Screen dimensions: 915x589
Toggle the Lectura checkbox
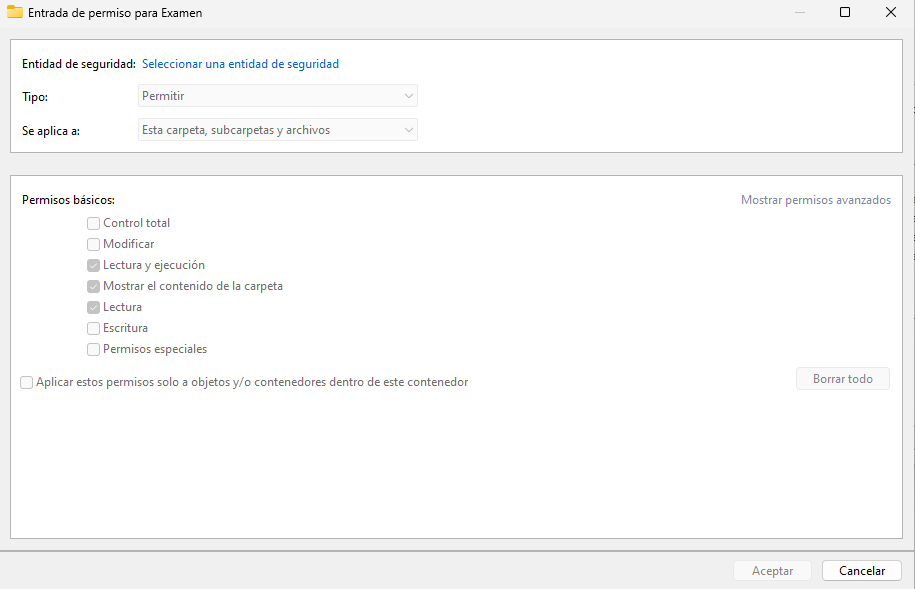pyautogui.click(x=94, y=308)
